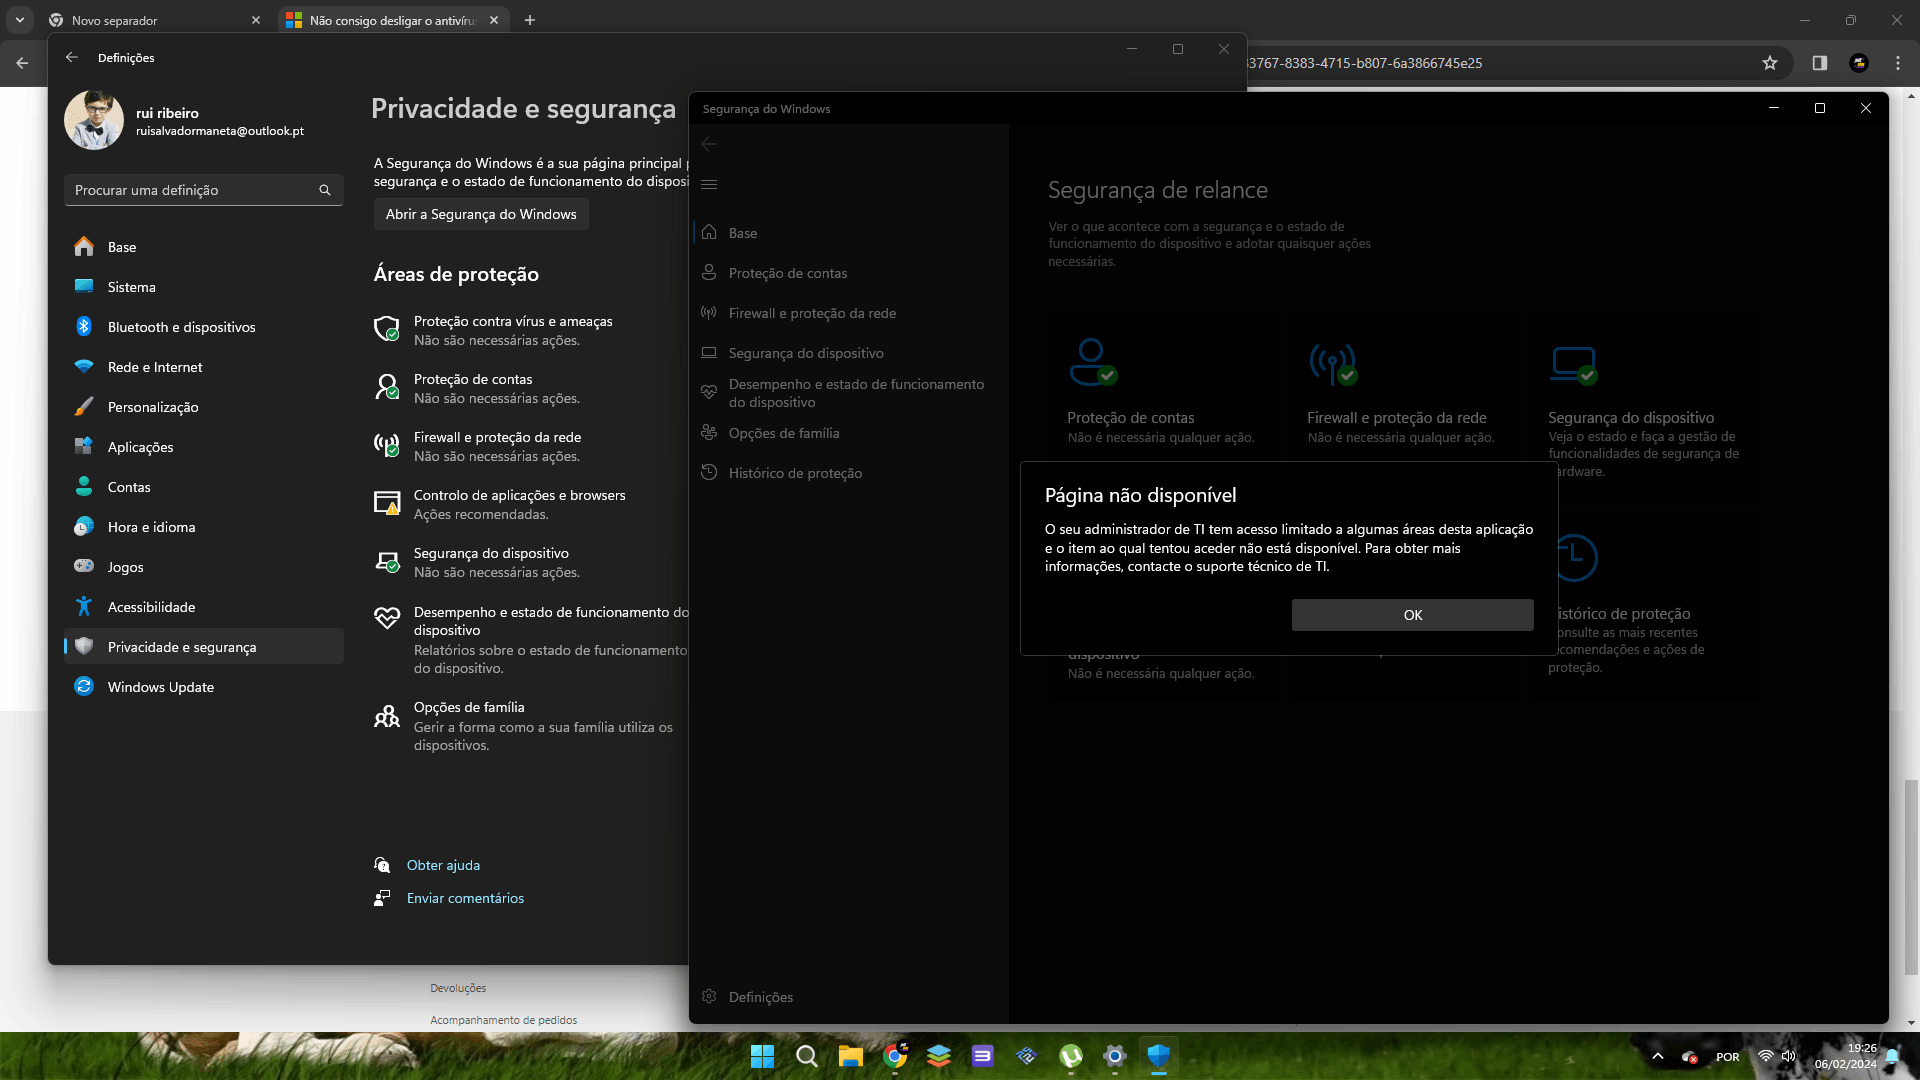This screenshot has height=1080, width=1920.
Task: Select Proteção de contas in security sidebar
Action: pos(787,273)
